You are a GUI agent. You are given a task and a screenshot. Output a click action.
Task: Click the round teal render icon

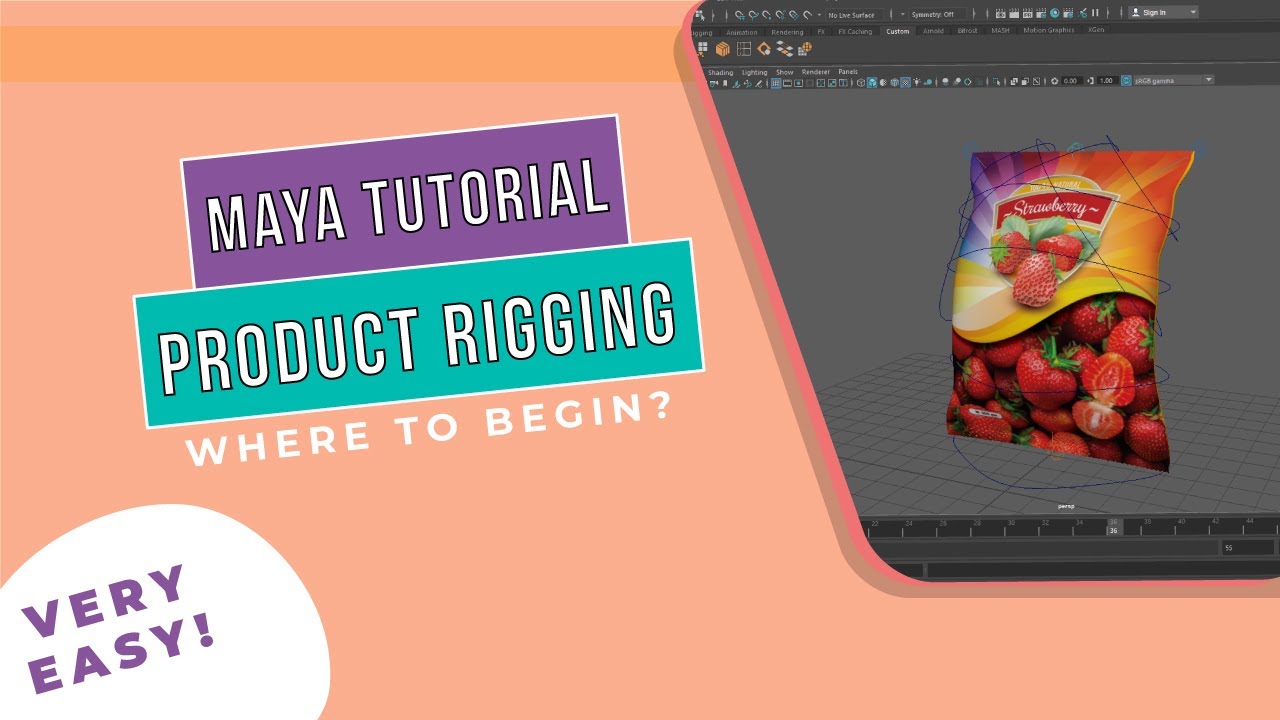1055,13
